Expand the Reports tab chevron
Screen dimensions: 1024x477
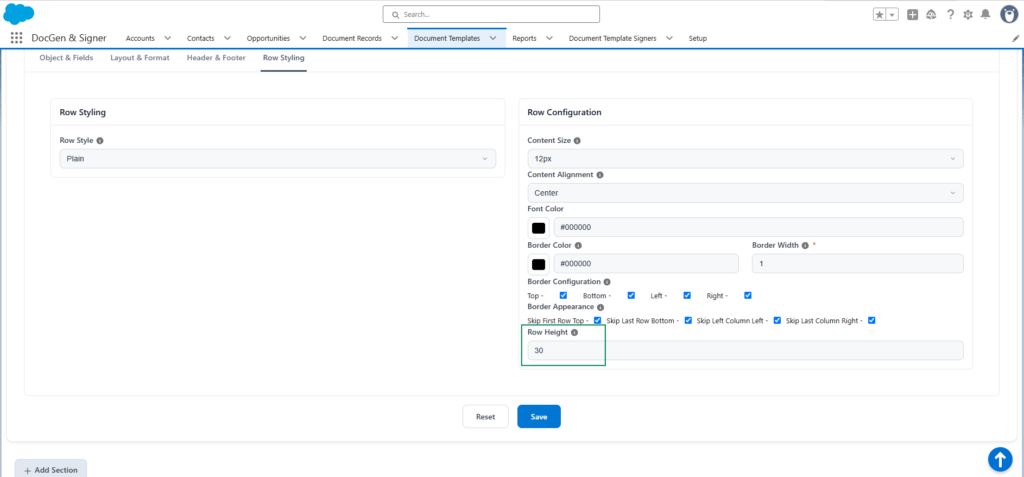pyautogui.click(x=549, y=39)
